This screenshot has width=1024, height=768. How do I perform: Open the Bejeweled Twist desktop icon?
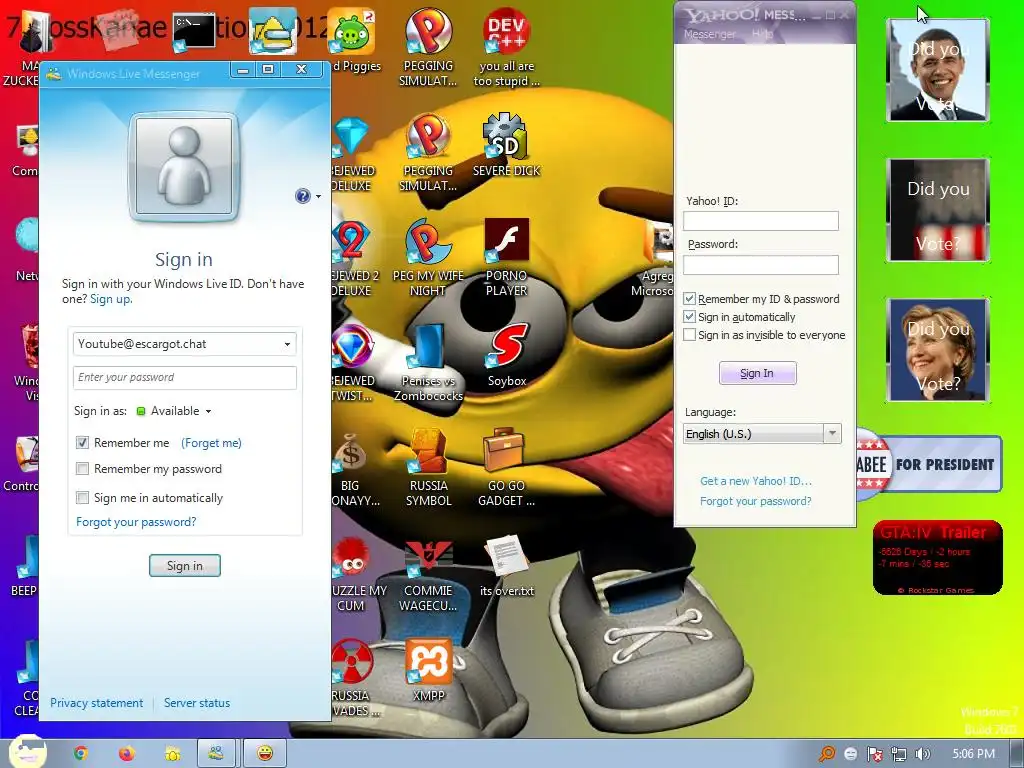pos(351,347)
